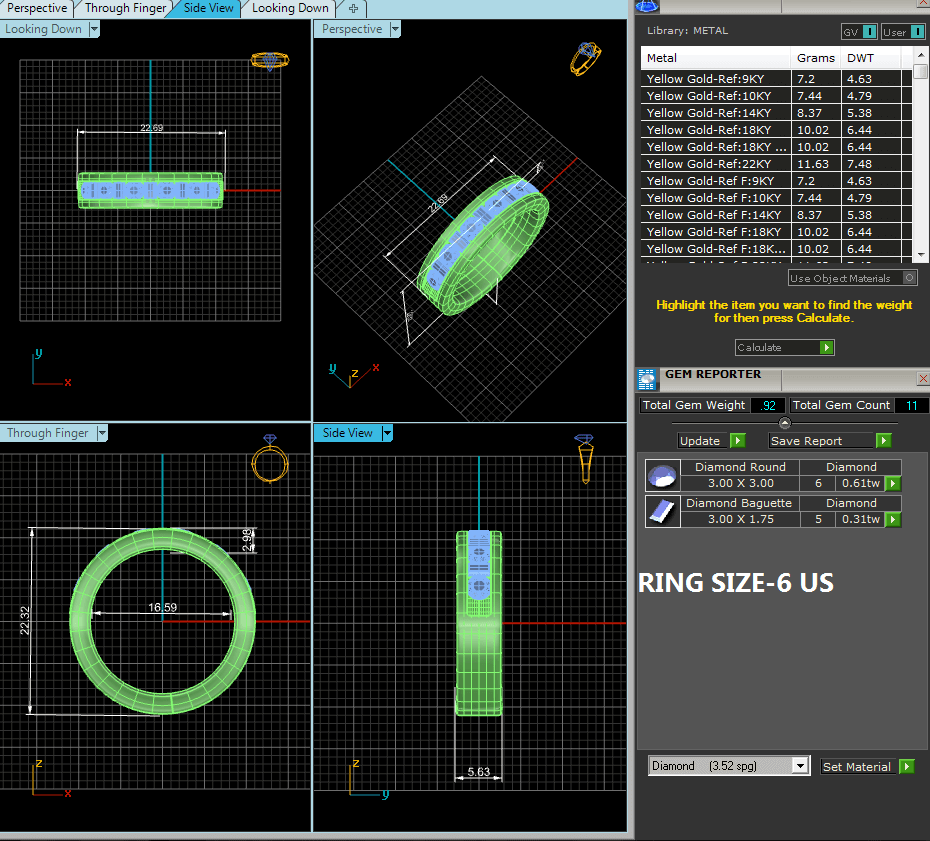This screenshot has width=930, height=841.
Task: Open the Looking Down viewport dropdown
Action: [94, 29]
